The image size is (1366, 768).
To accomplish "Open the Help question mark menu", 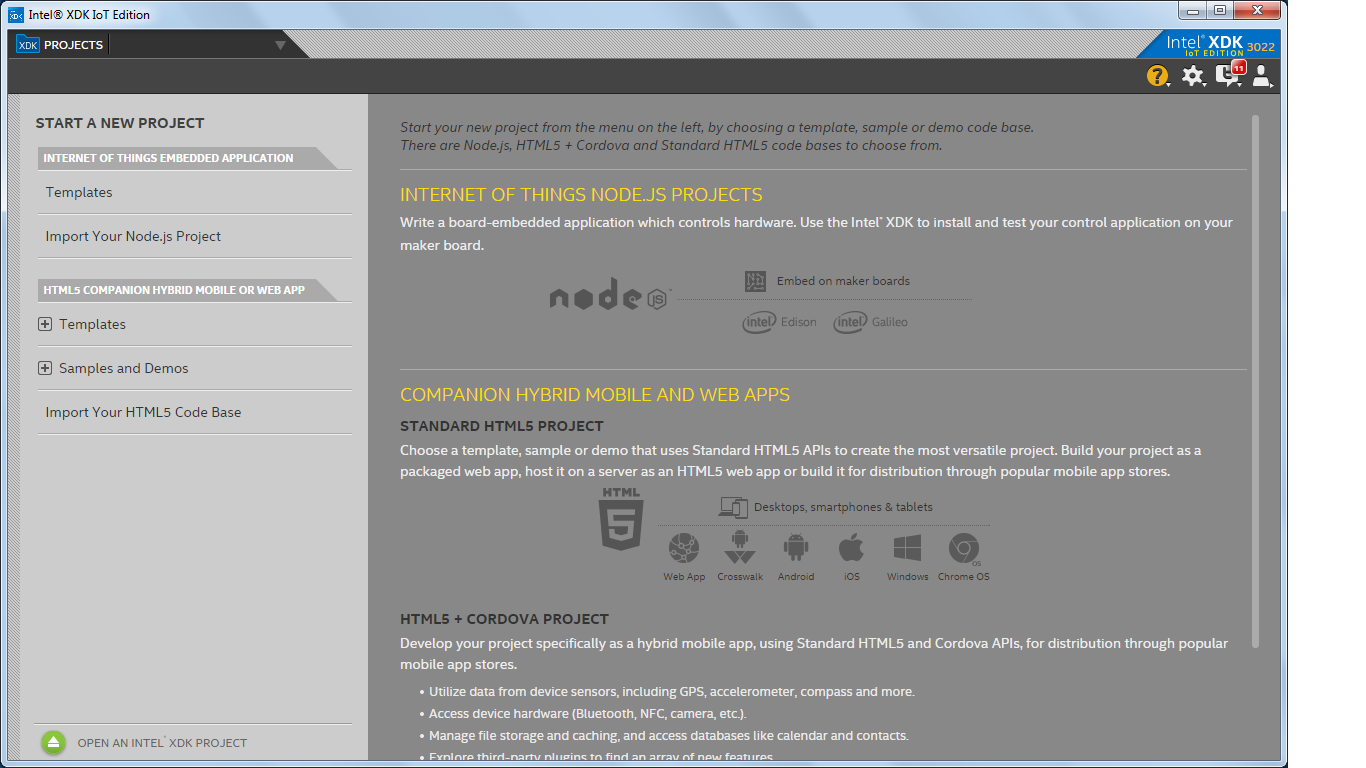I will click(x=1157, y=76).
